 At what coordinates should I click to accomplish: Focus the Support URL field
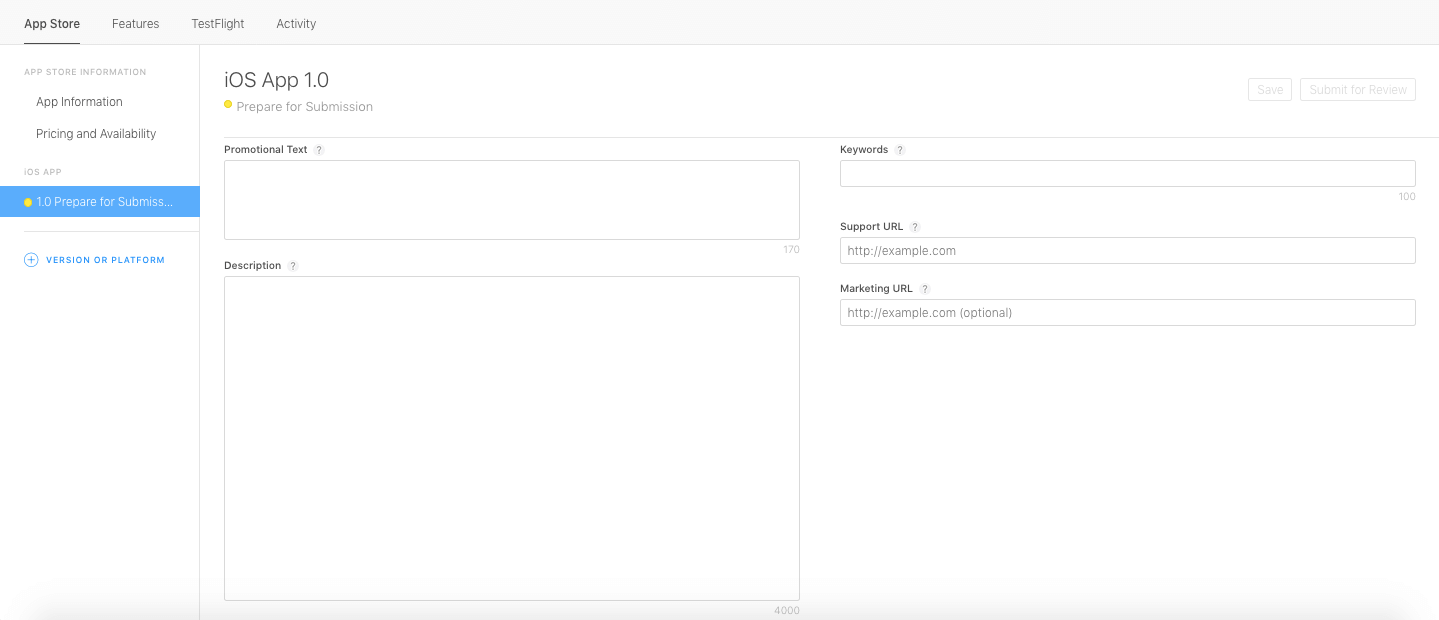click(1128, 250)
